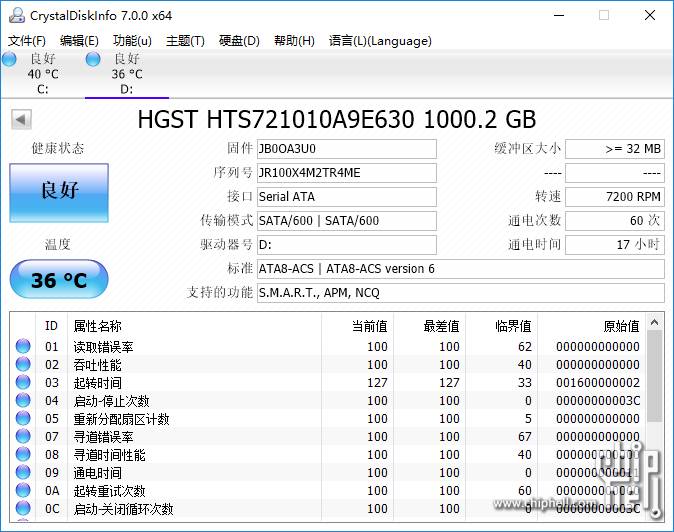Click the power-on count field 60 次
The width and height of the screenshot is (674, 532).
click(615, 221)
